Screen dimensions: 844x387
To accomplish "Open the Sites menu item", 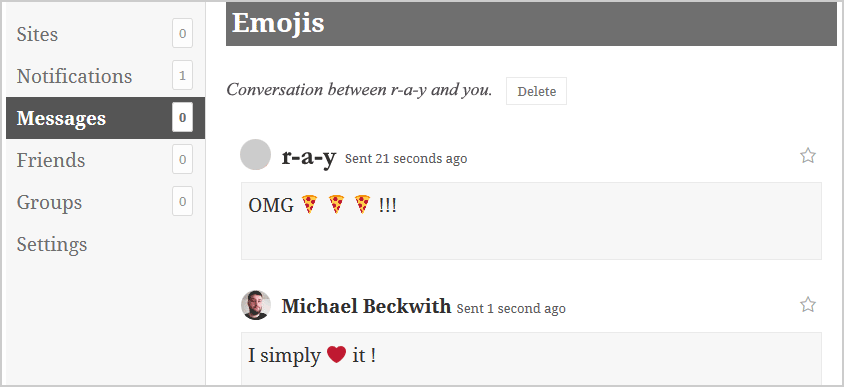I will [x=105, y=34].
